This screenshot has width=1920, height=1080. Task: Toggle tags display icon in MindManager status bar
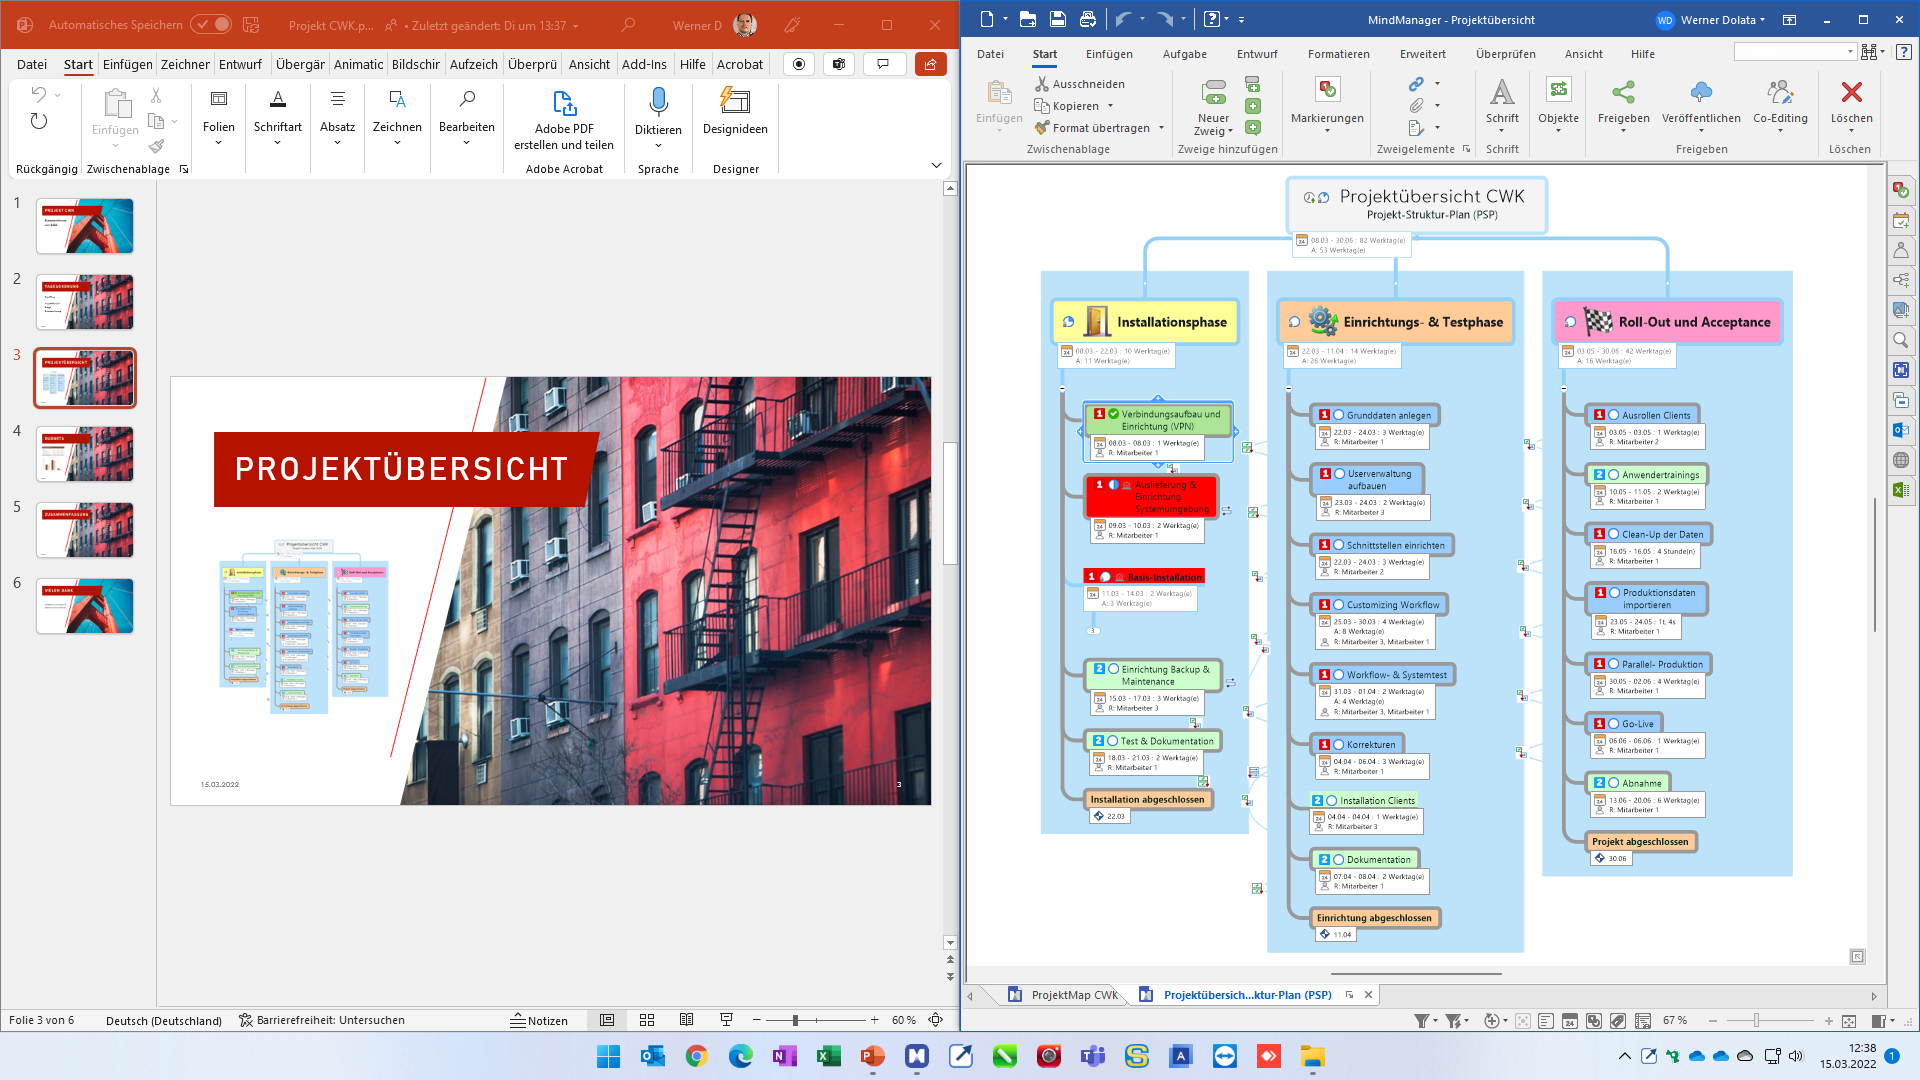1618,1021
